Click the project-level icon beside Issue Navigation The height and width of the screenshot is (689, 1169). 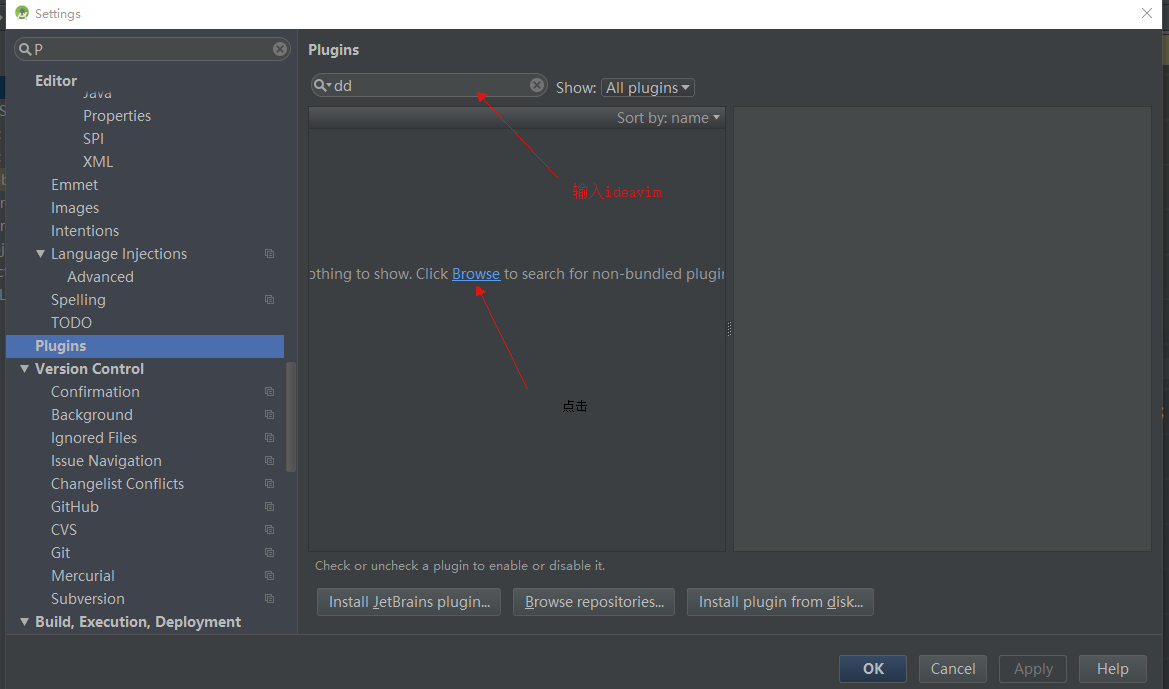269,461
